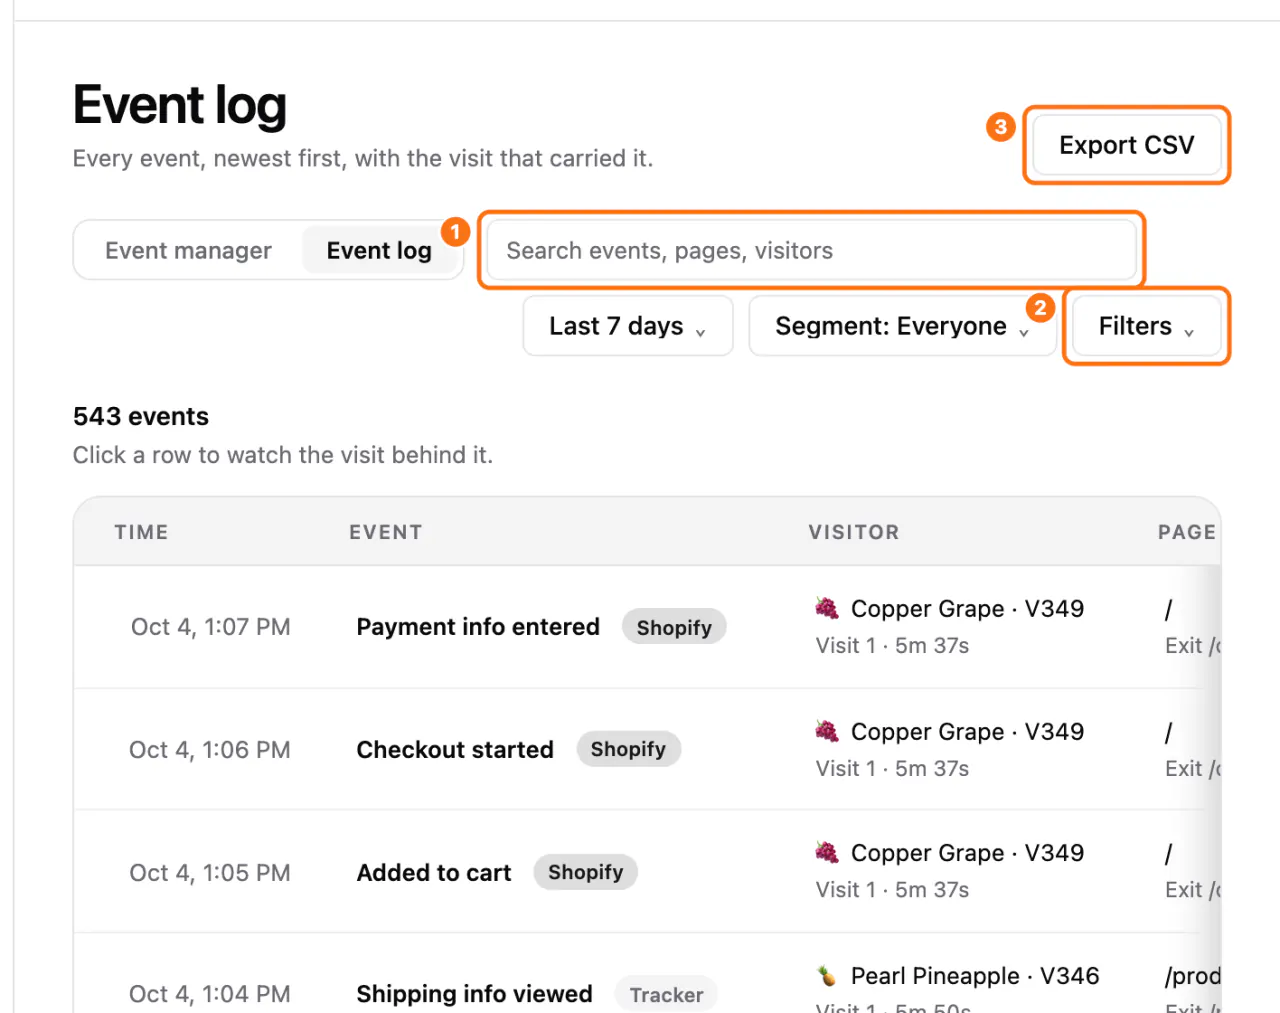This screenshot has width=1280, height=1013.
Task: Click the grape avatar in Payment info entered row
Action: pyautogui.click(x=827, y=608)
